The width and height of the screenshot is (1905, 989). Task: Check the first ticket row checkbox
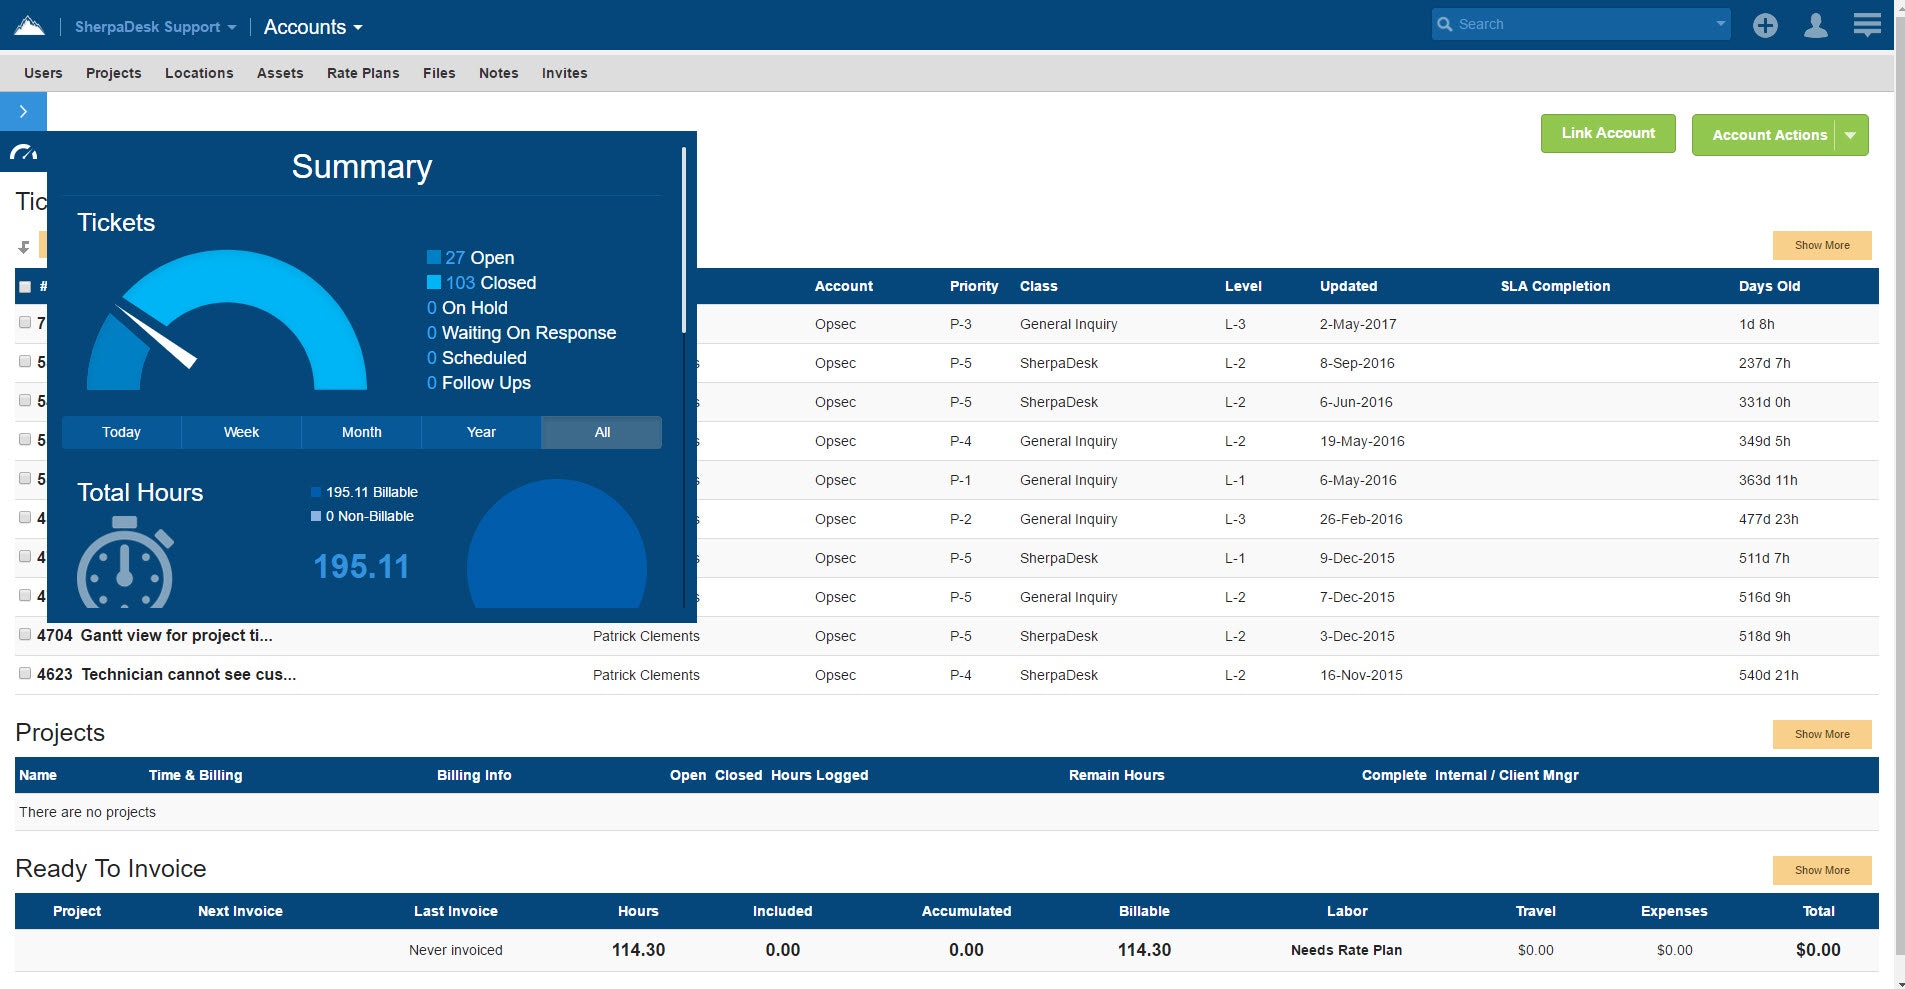tap(25, 322)
